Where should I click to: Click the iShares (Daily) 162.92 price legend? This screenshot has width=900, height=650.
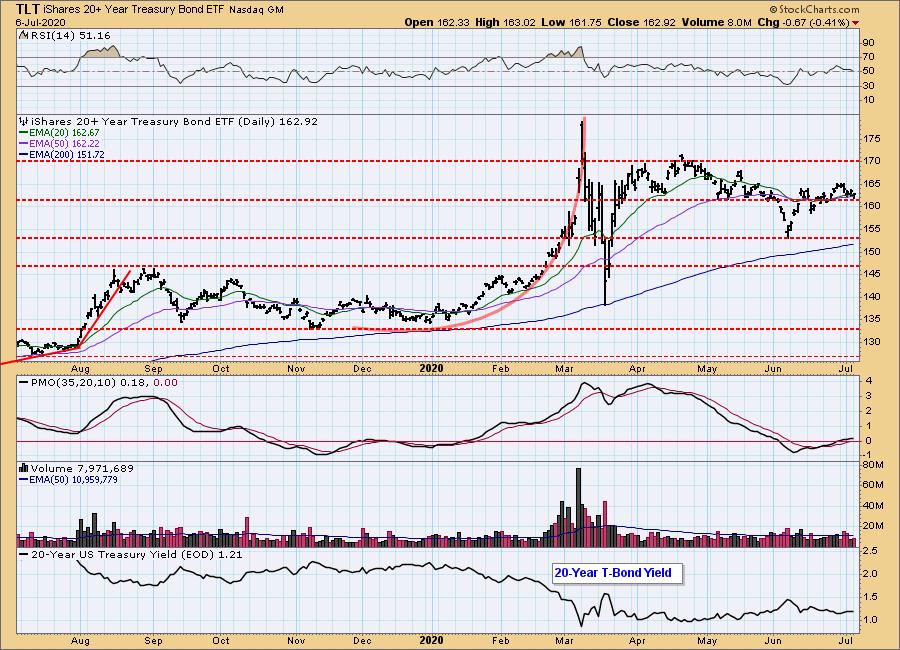pyautogui.click(x=174, y=122)
